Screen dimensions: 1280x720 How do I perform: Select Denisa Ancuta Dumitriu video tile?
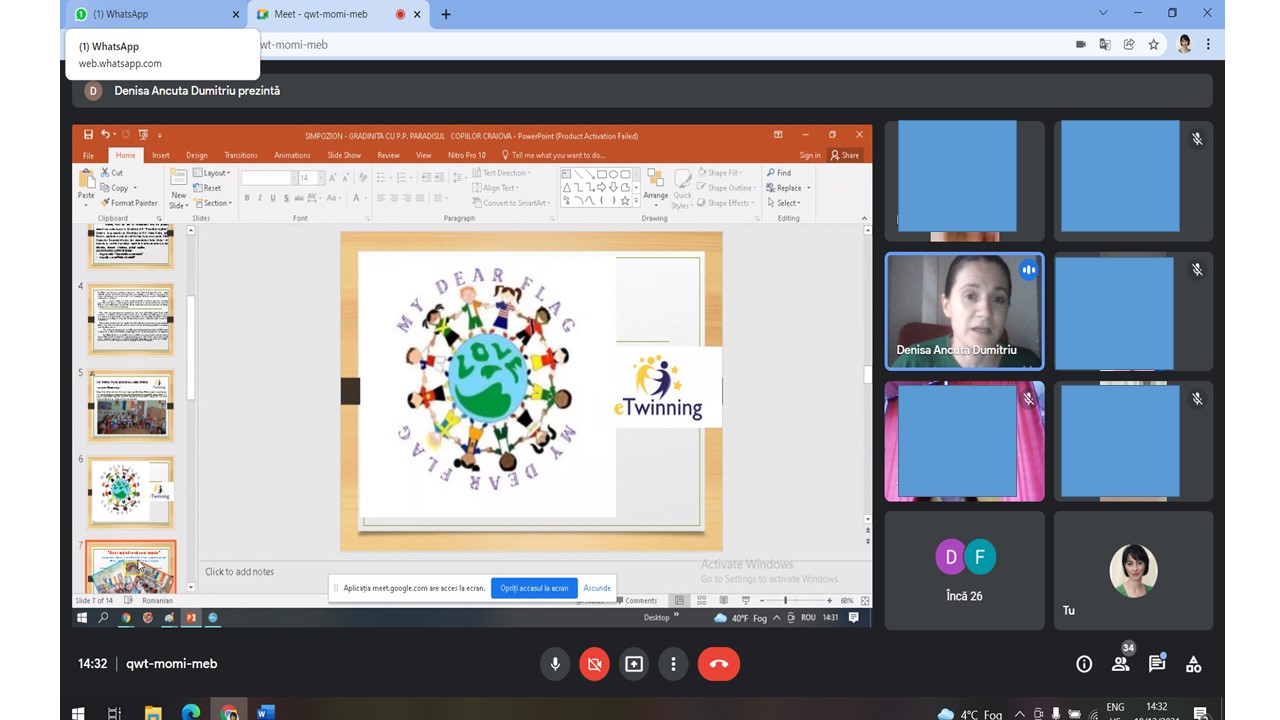pyautogui.click(x=964, y=311)
